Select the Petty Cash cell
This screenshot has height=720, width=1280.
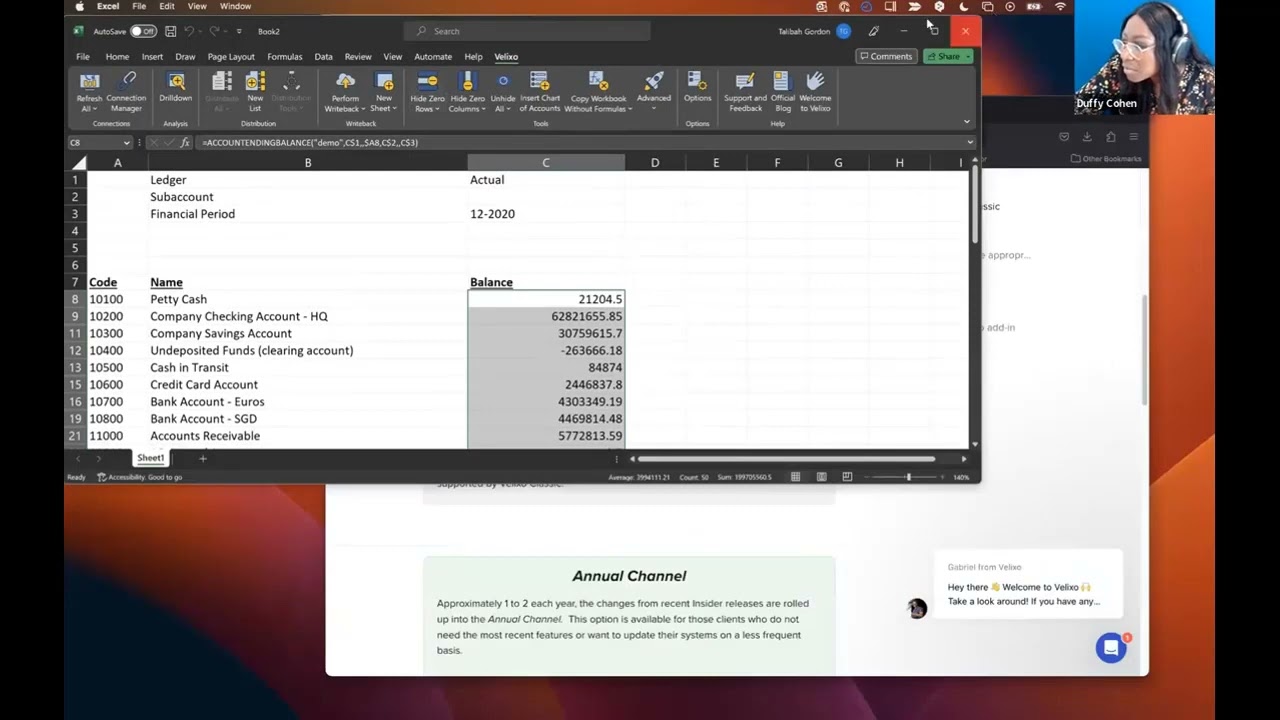point(308,299)
